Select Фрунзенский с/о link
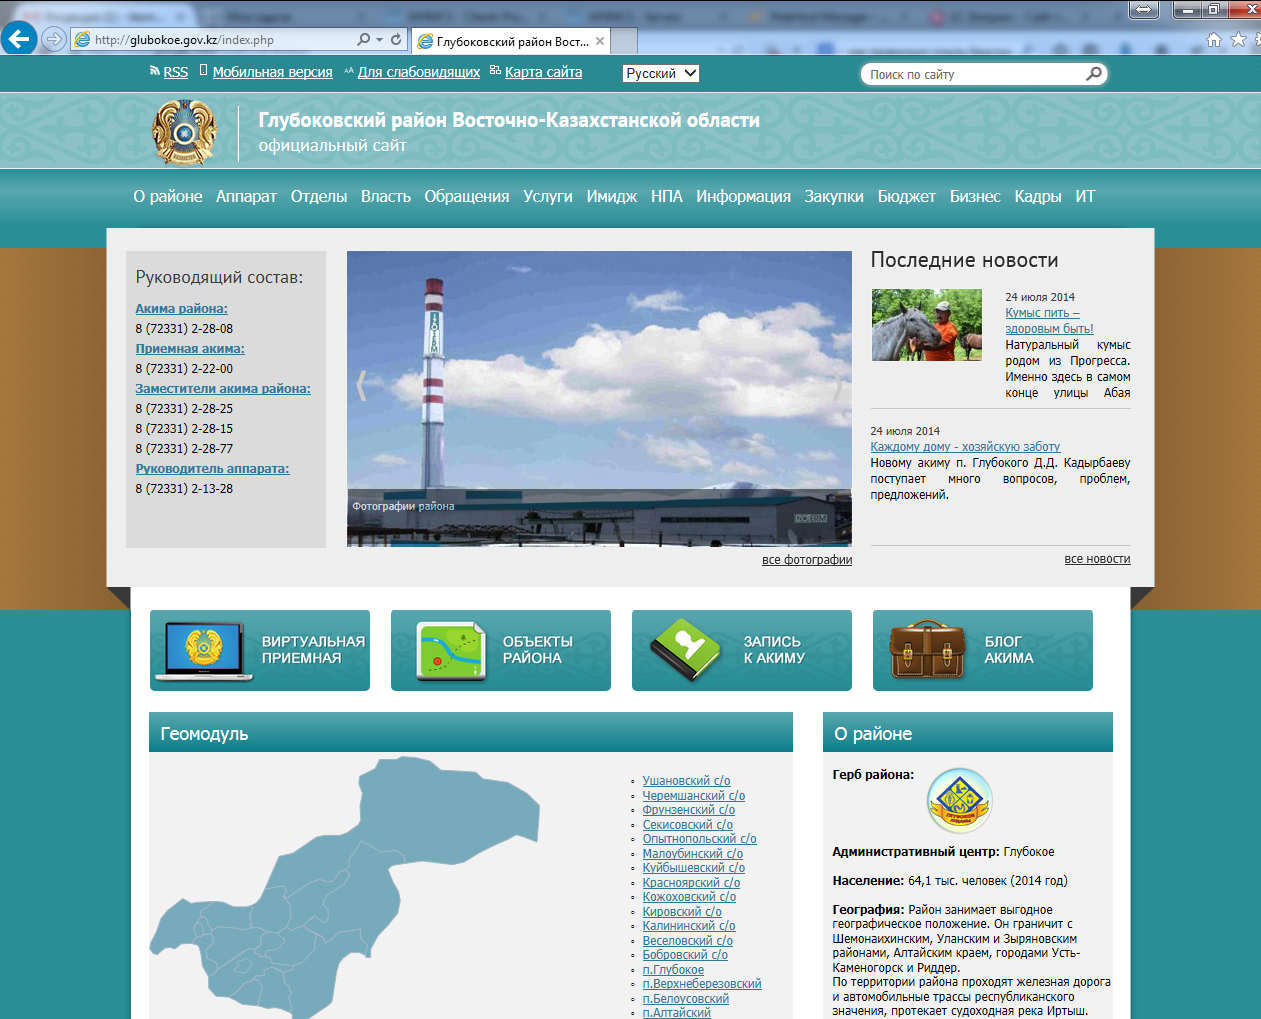This screenshot has height=1019, width=1261. coord(688,810)
